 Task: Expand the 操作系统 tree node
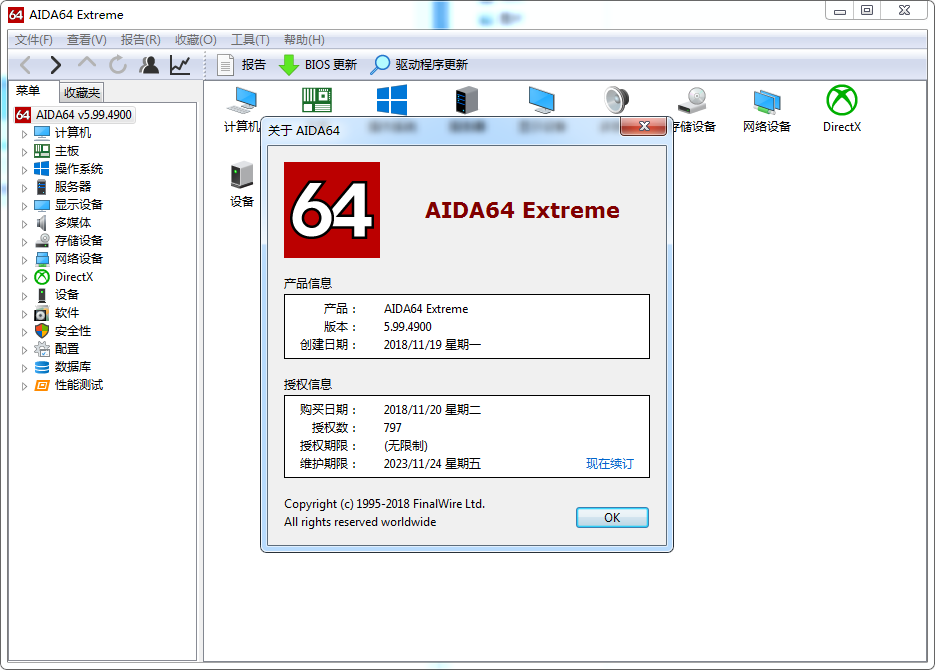pos(24,170)
